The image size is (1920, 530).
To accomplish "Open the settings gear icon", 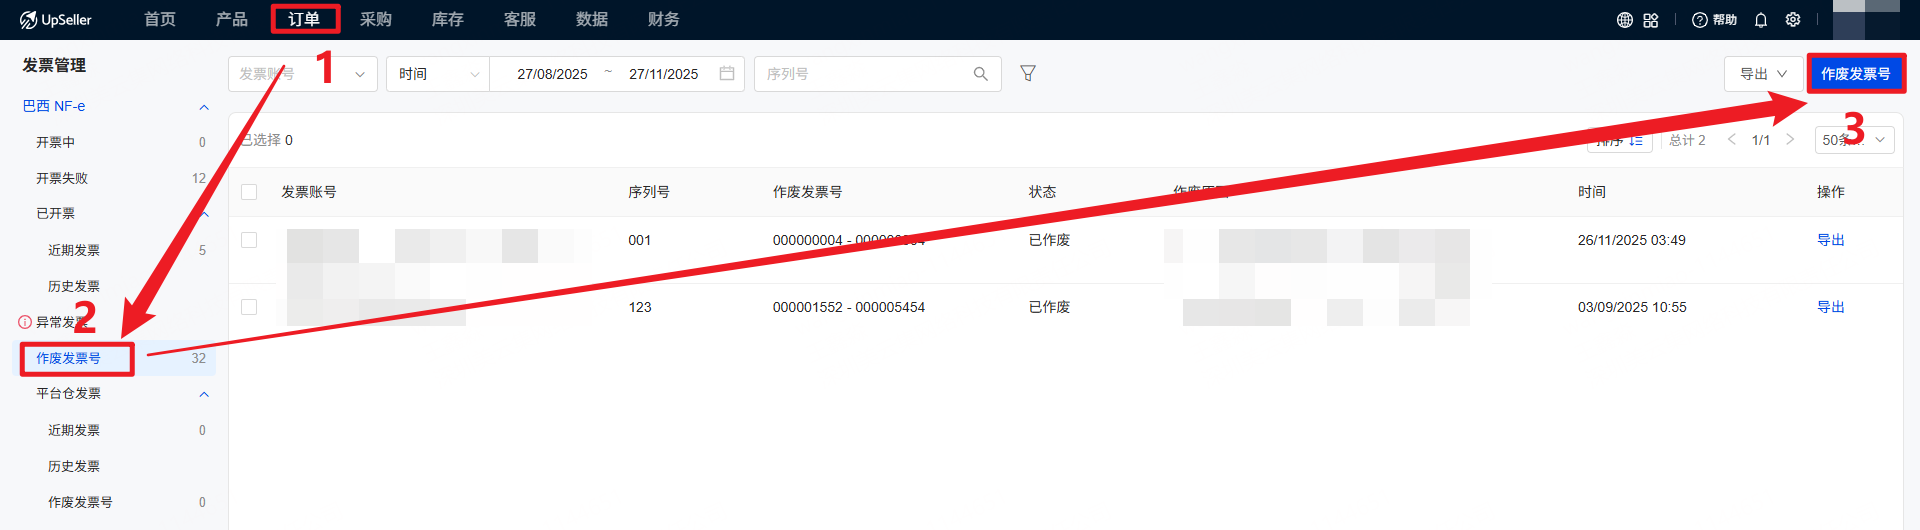I will (1793, 20).
